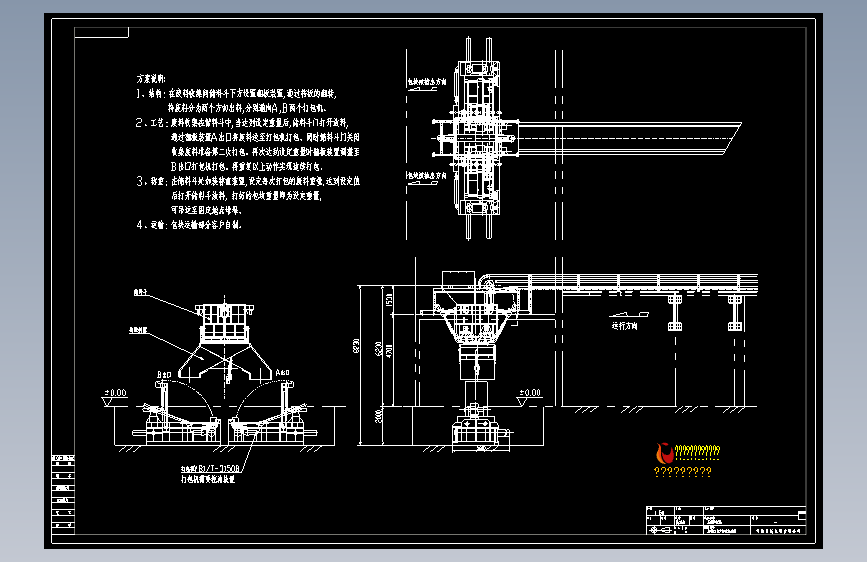
Task: Click the 'B出口' label
Action: click(164, 375)
